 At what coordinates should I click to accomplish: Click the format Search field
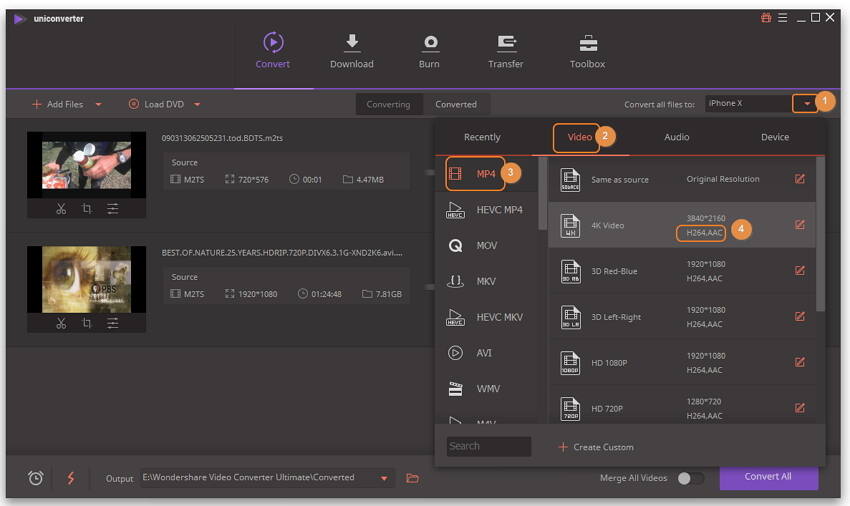coord(488,446)
